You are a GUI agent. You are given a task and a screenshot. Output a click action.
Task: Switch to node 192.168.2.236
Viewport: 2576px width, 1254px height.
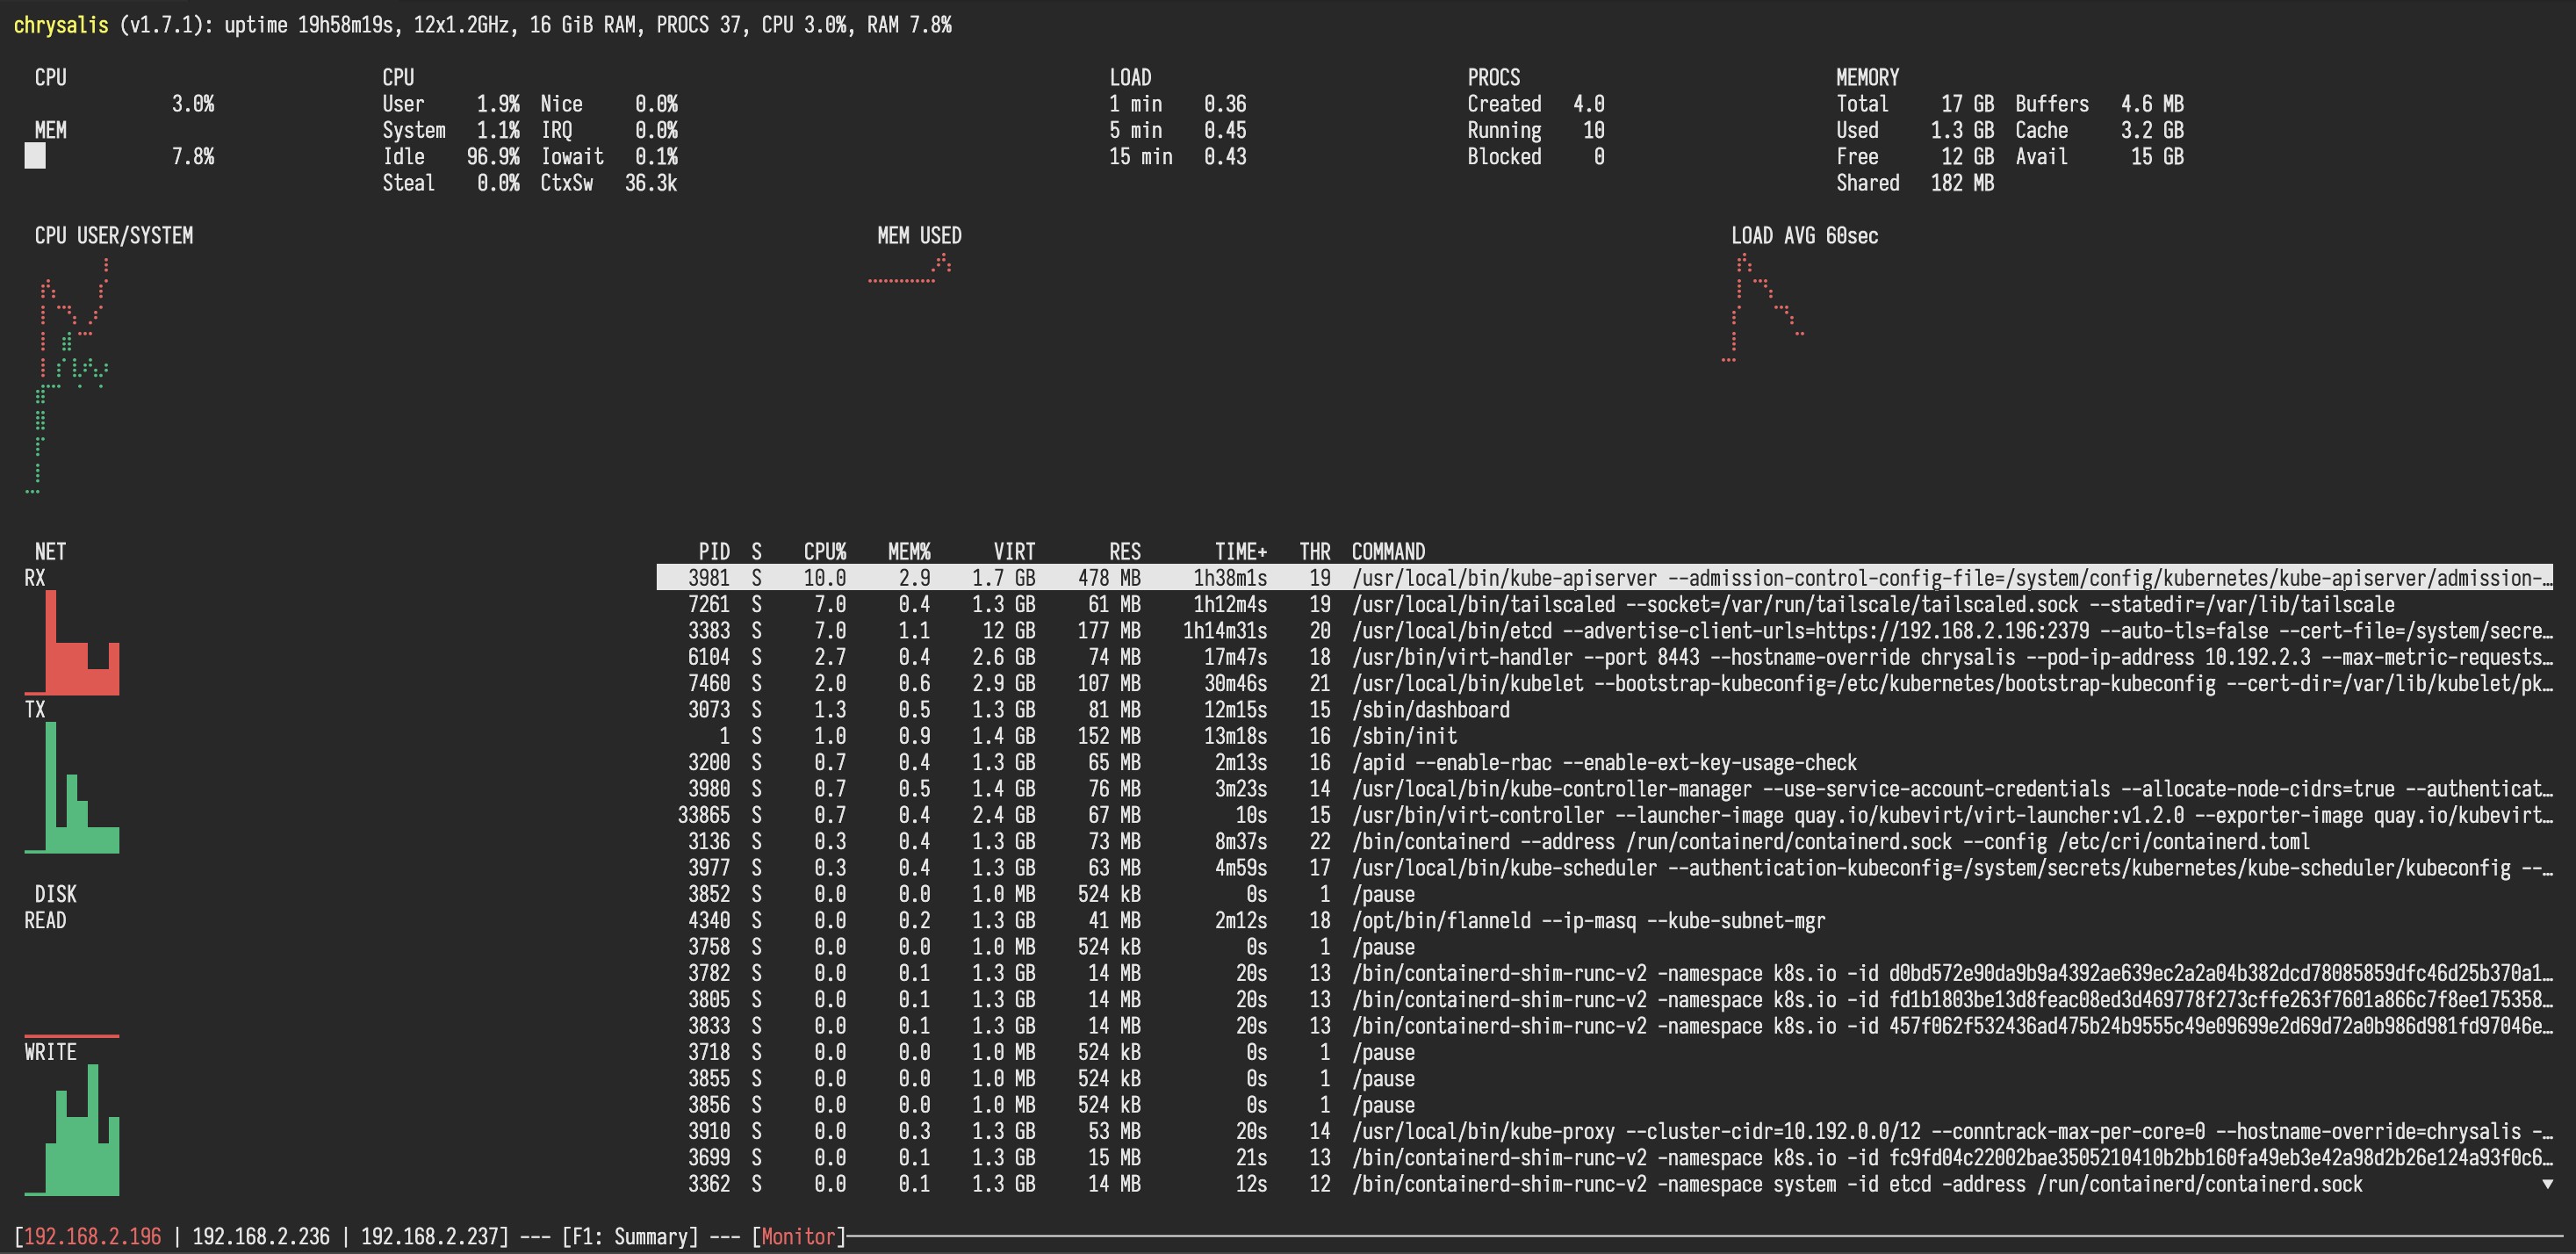[x=260, y=1237]
